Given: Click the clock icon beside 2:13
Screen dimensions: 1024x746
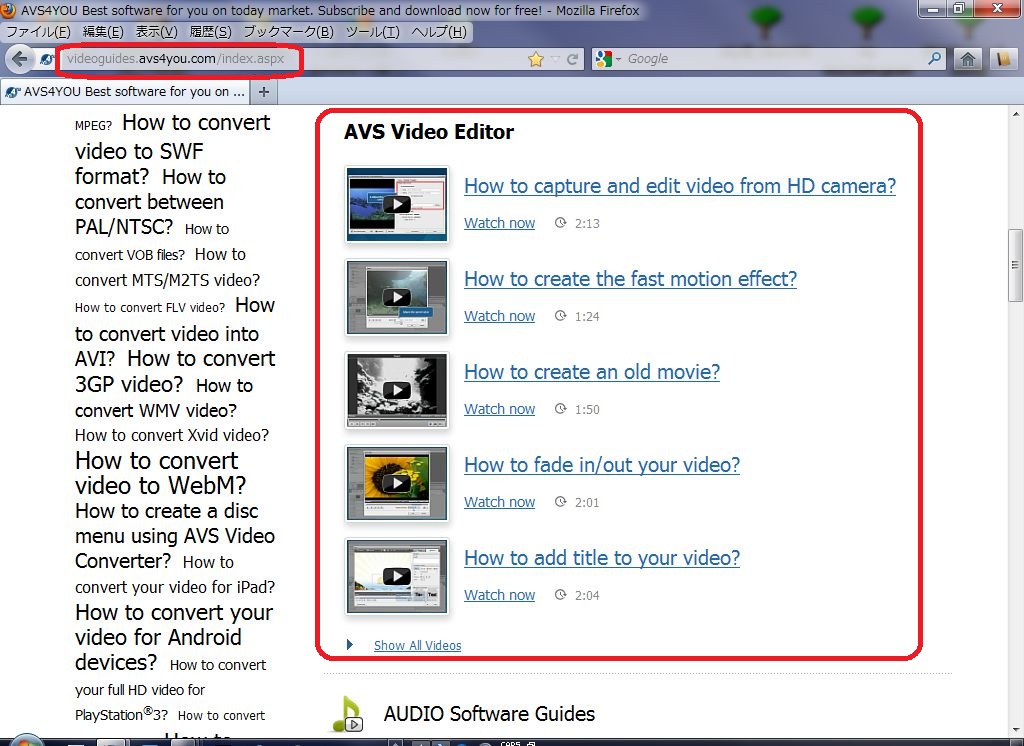Looking at the screenshot, I should (560, 223).
